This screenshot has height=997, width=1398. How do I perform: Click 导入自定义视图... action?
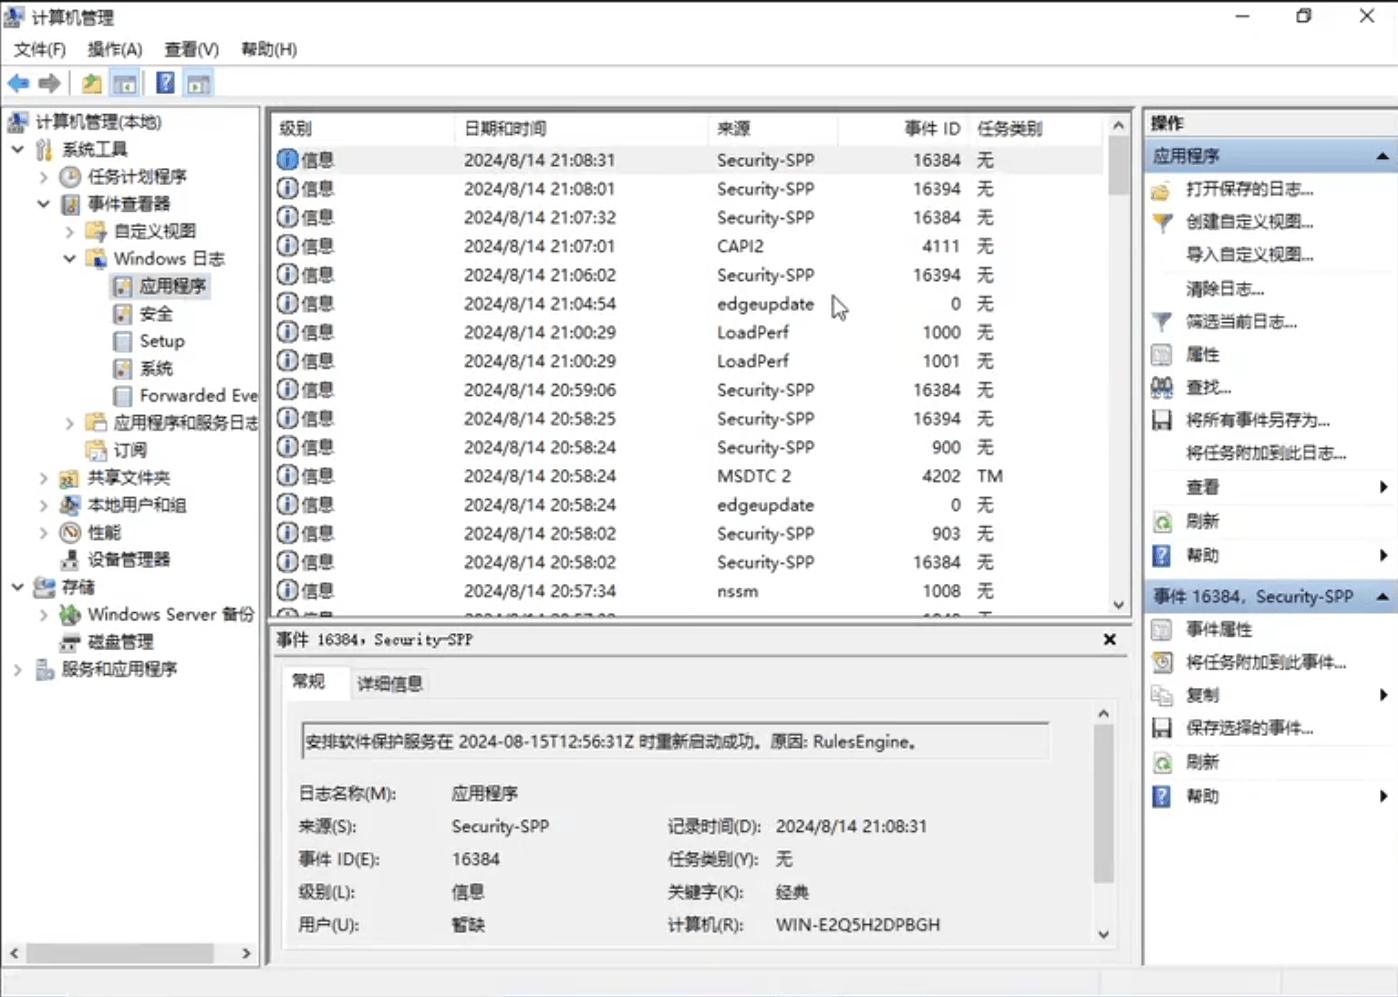[1250, 255]
